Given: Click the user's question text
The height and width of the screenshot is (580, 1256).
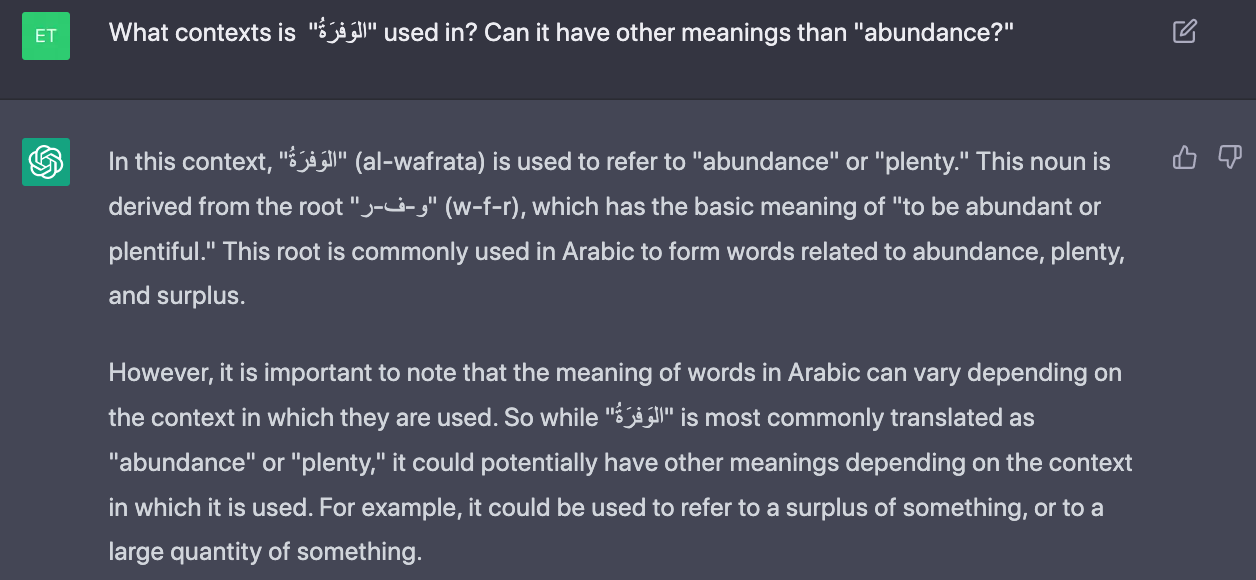Looking at the screenshot, I should coord(560,32).
